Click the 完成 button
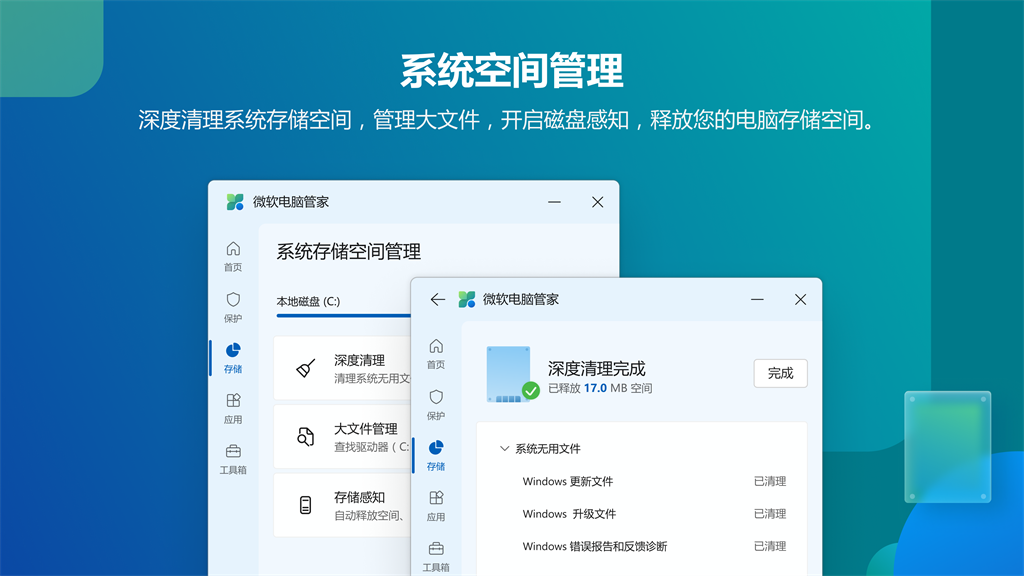Screen dimensions: 1024x576 point(780,373)
